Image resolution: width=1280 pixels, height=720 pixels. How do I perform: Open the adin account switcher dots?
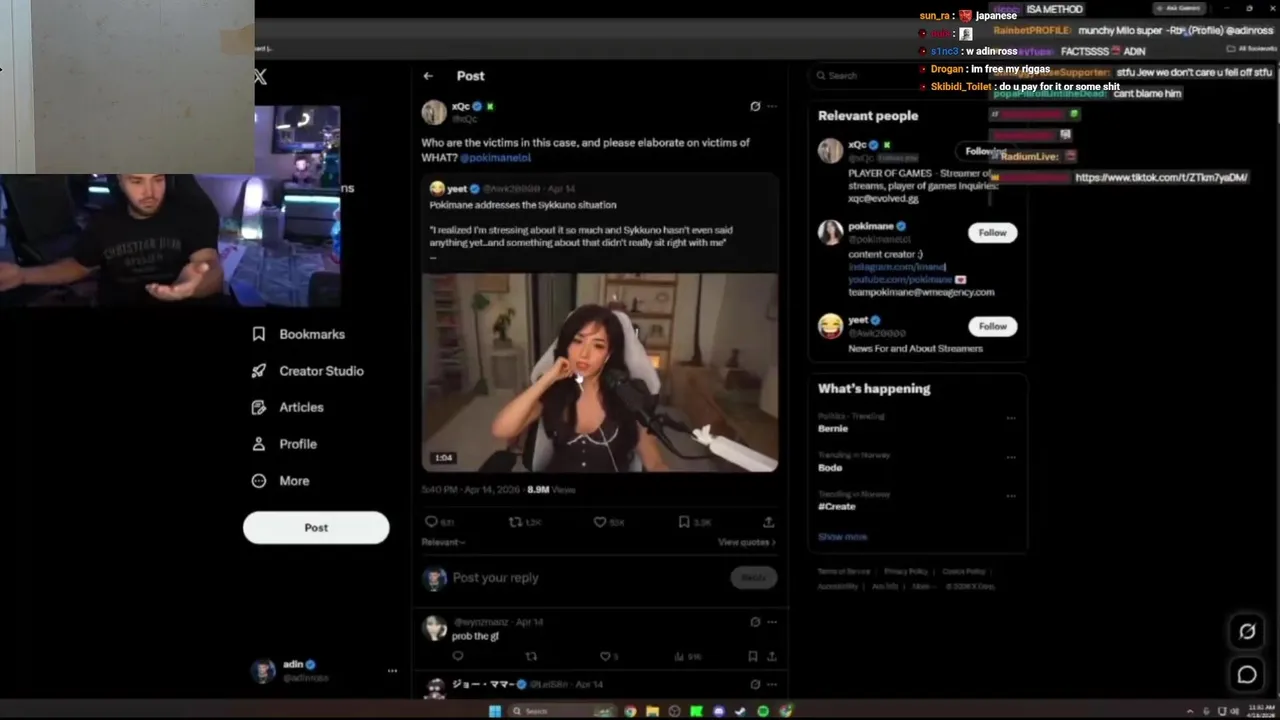pos(392,671)
